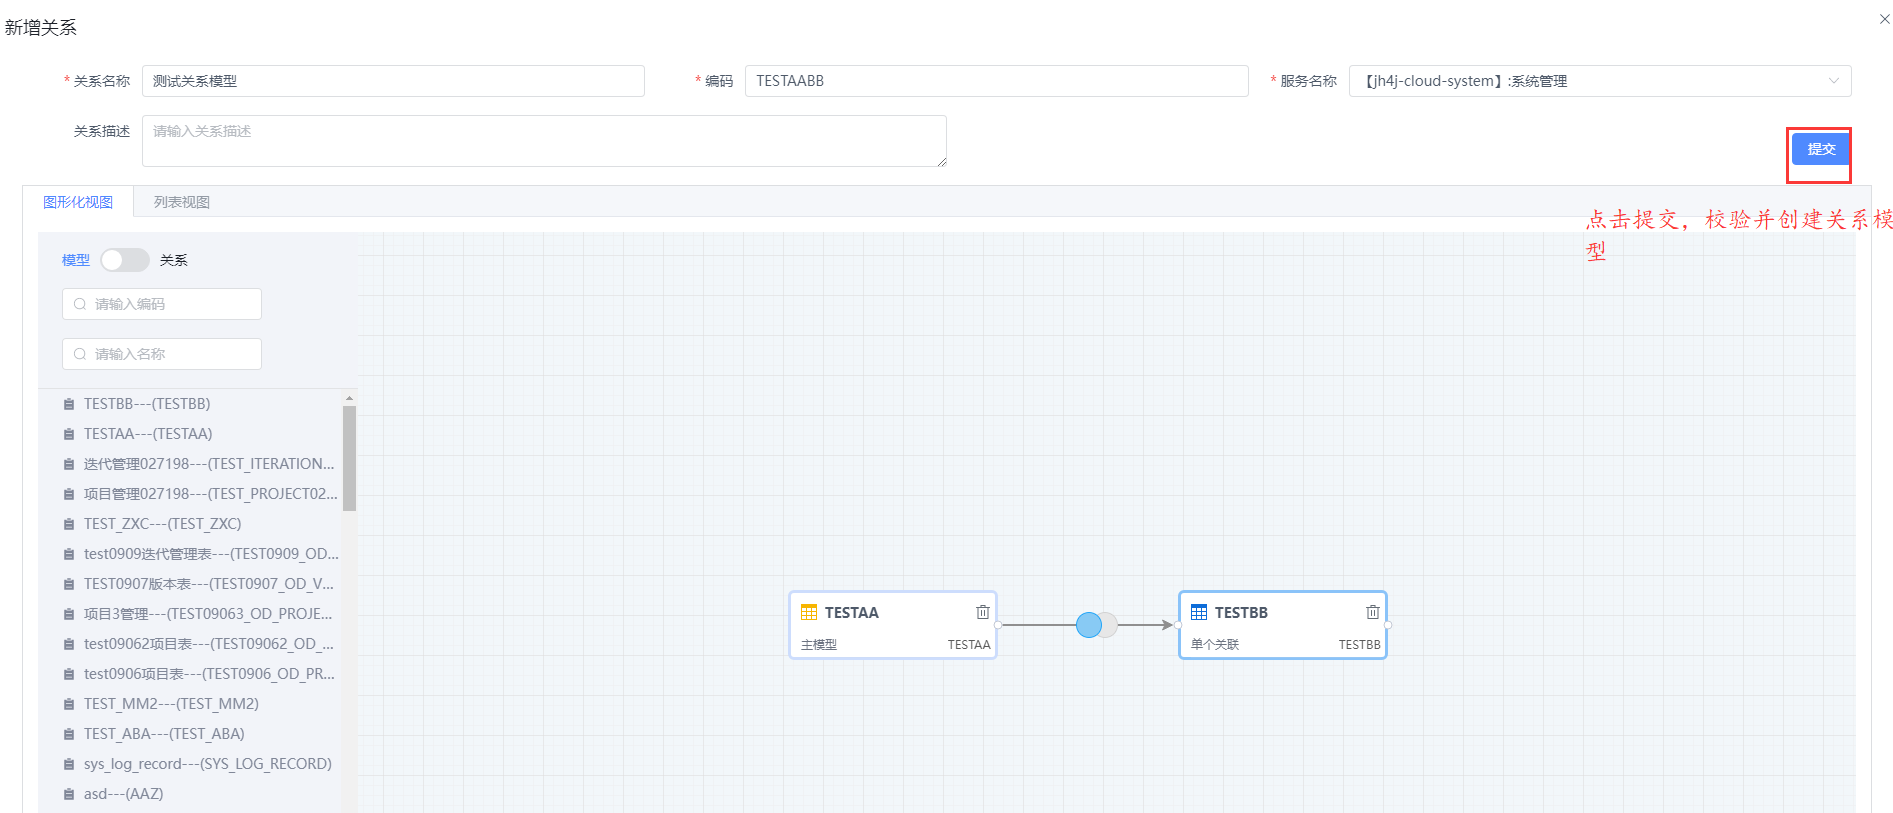
Task: Switch to 列表视图 tab
Action: click(x=182, y=202)
